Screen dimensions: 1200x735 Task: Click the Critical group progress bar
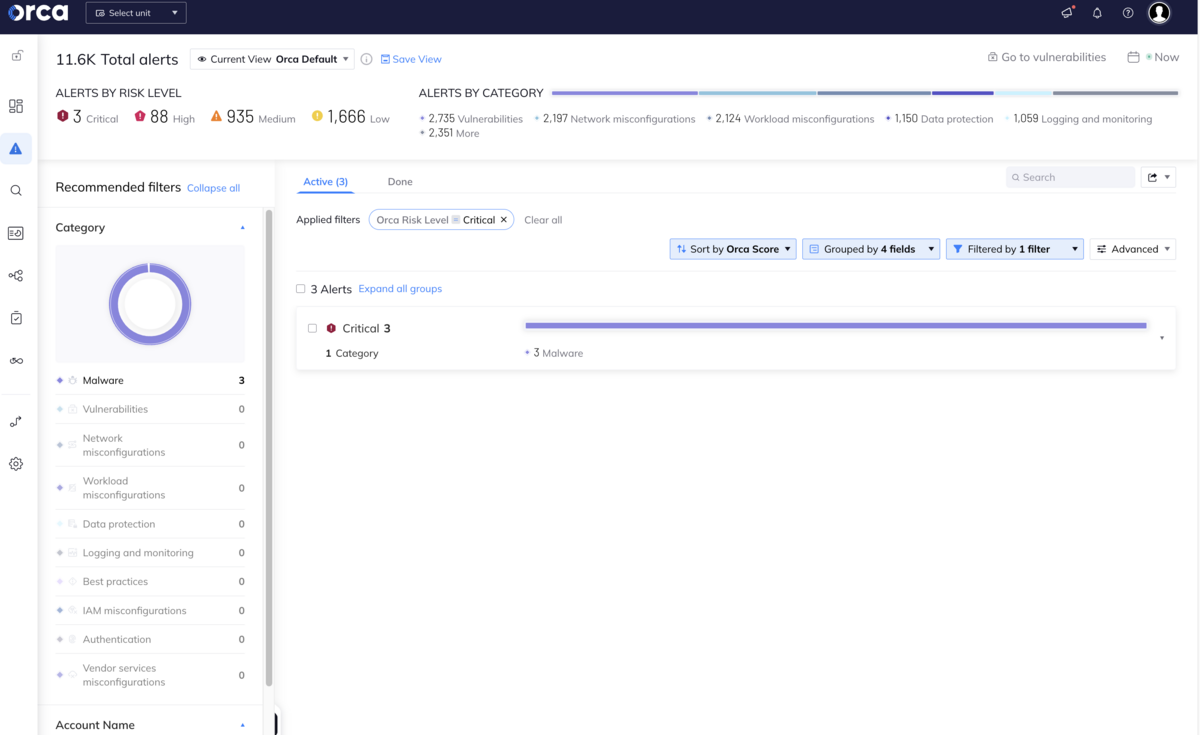click(835, 325)
